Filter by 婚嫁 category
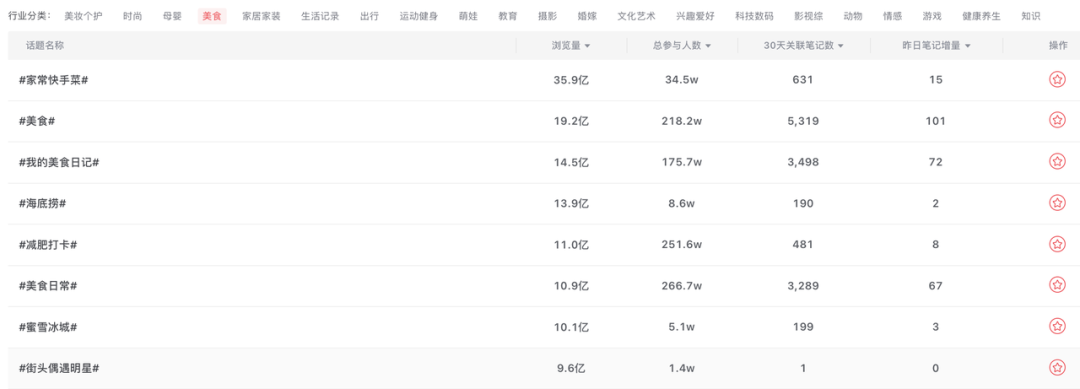 [588, 16]
